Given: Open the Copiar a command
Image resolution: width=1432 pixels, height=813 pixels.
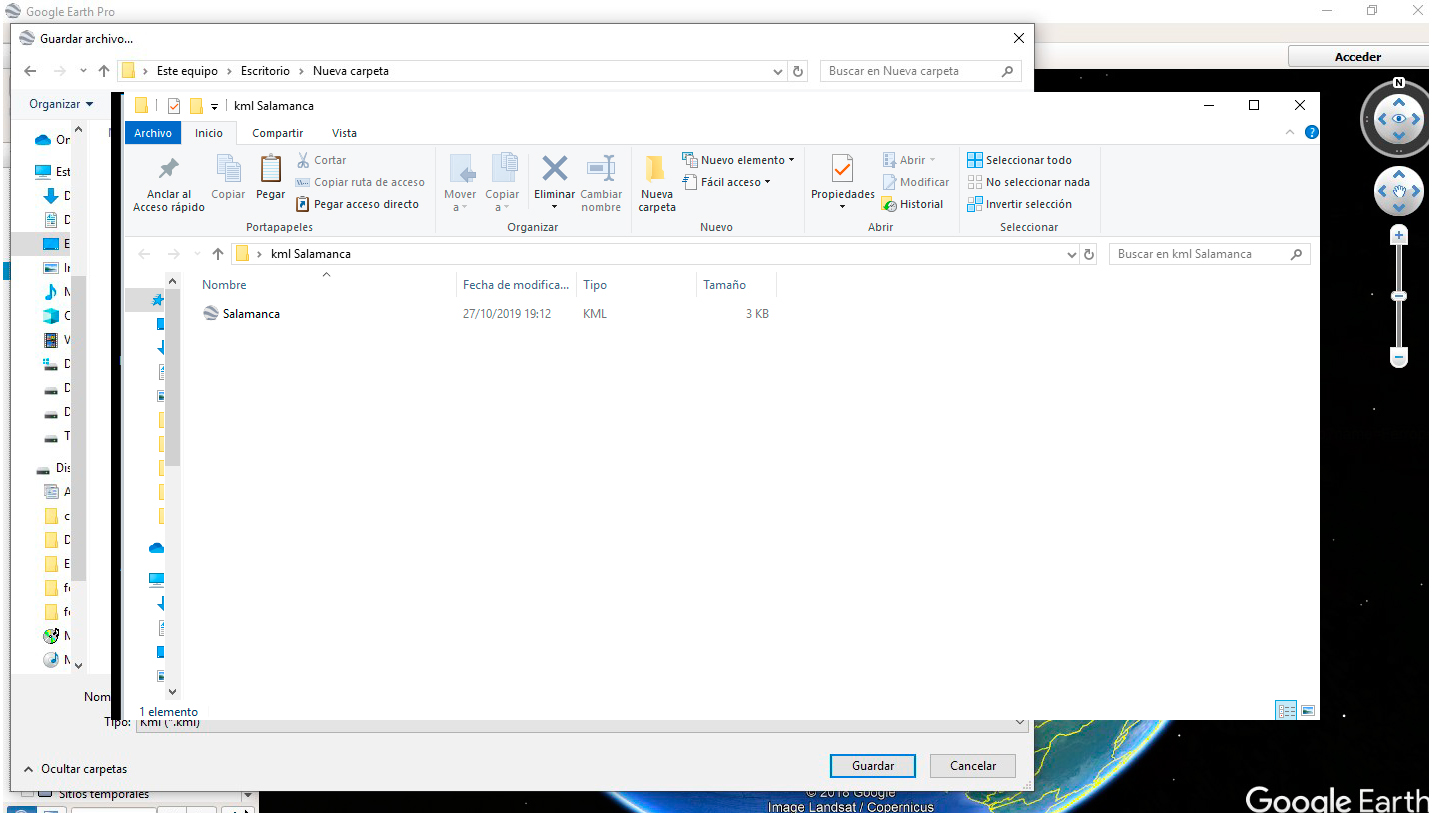Looking at the screenshot, I should point(502,183).
